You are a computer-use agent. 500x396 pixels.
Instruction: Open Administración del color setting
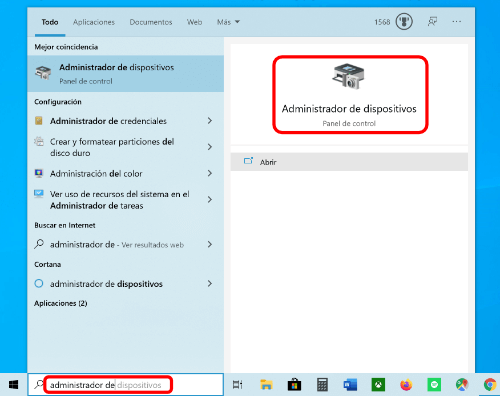(x=126, y=173)
